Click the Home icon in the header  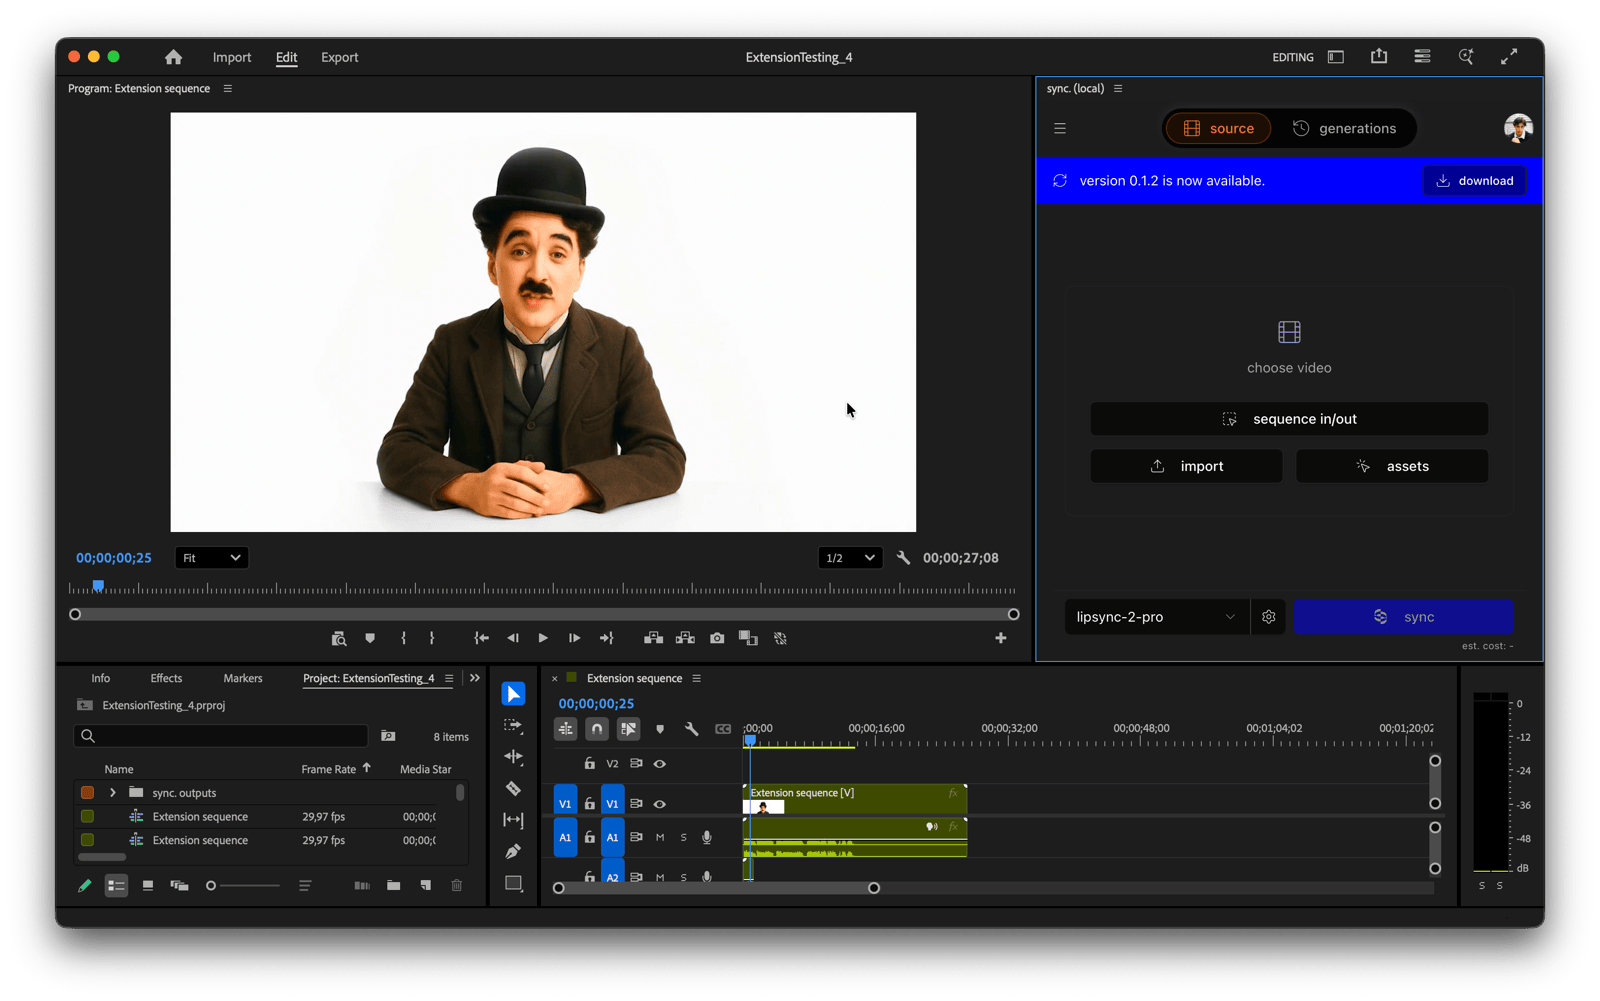(173, 57)
